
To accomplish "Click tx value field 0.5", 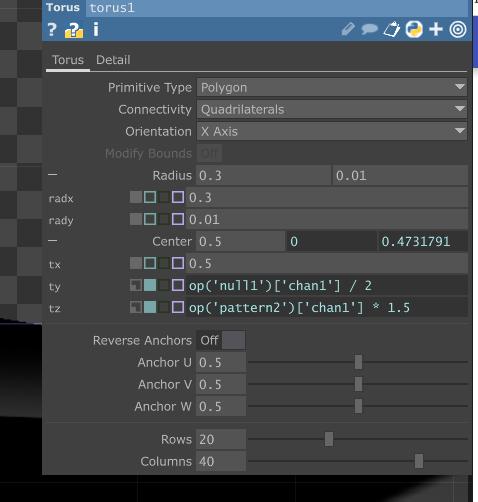I will tap(327, 263).
